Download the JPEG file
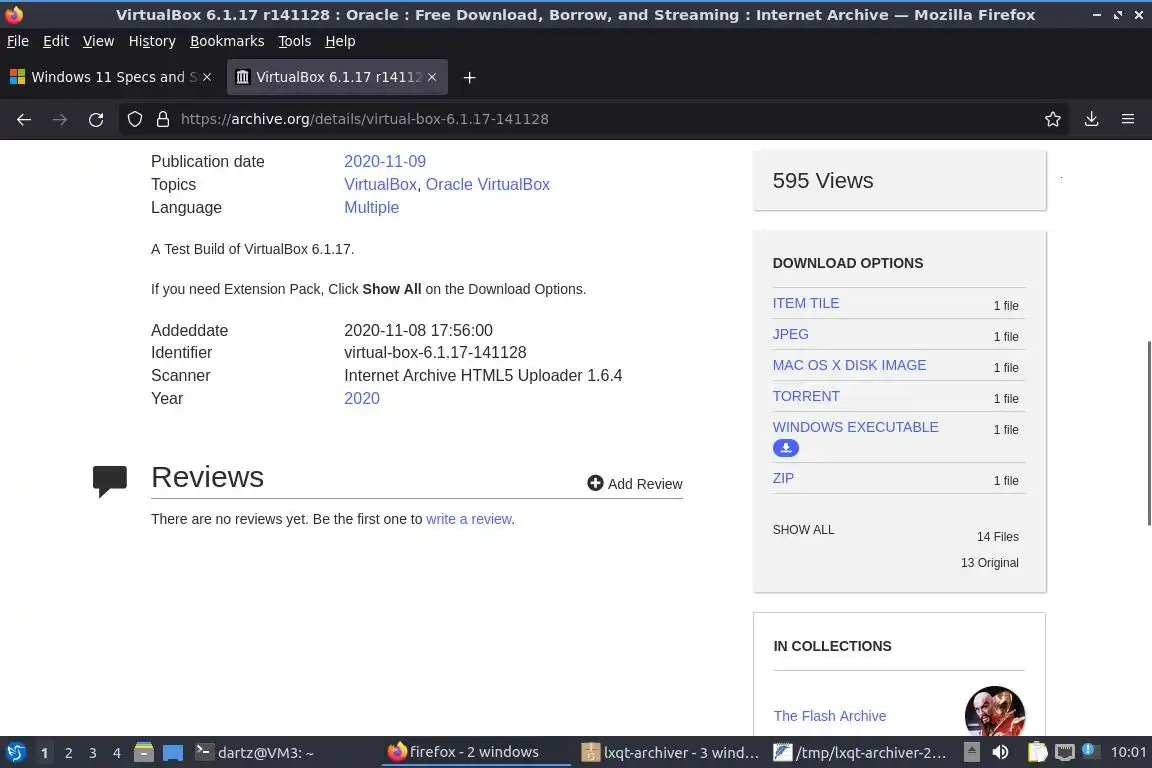1152x768 pixels. point(791,334)
